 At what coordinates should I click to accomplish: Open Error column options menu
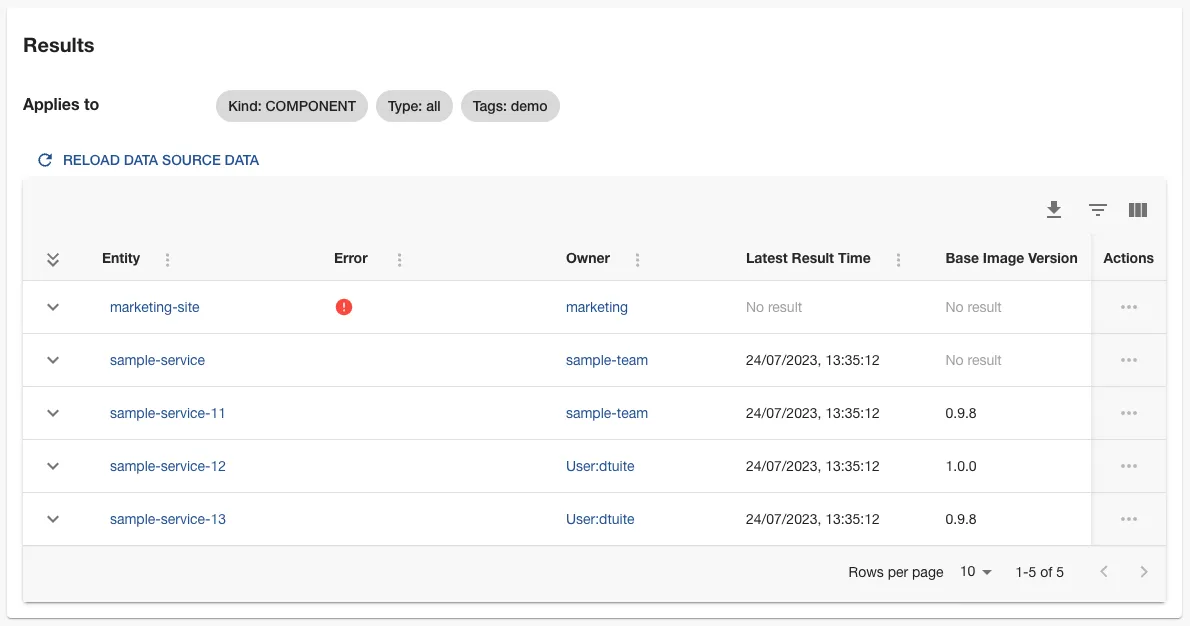click(x=399, y=259)
